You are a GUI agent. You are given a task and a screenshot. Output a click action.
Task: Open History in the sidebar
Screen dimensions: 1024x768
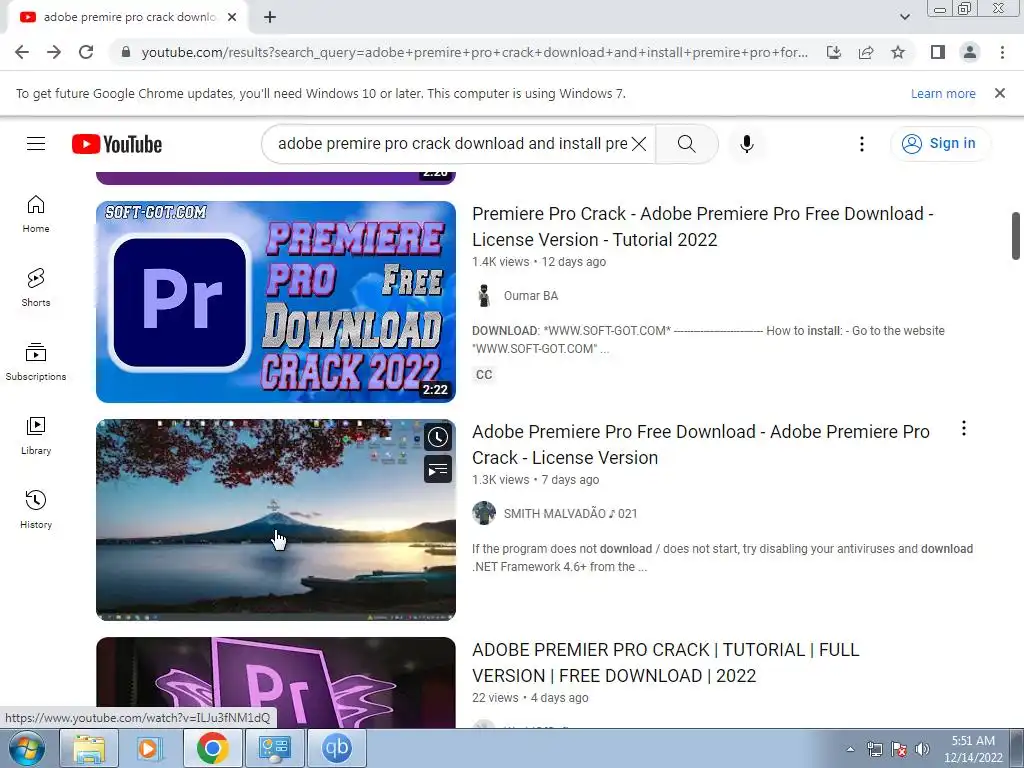pyautogui.click(x=36, y=510)
